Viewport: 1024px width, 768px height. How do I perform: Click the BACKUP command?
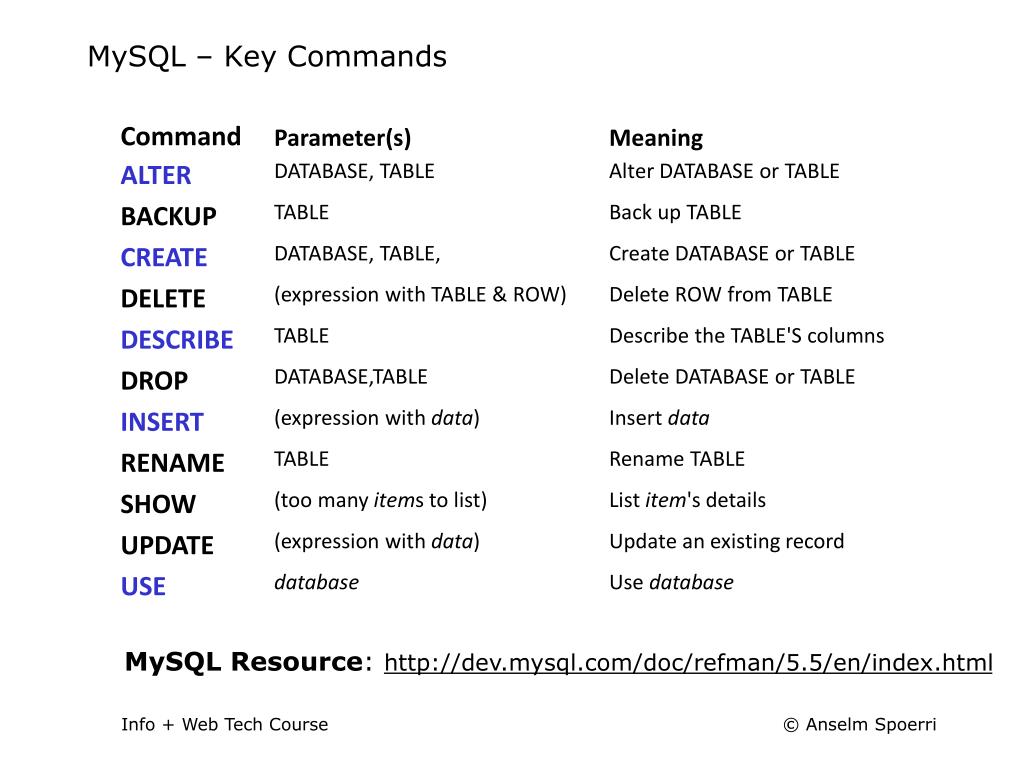[168, 216]
